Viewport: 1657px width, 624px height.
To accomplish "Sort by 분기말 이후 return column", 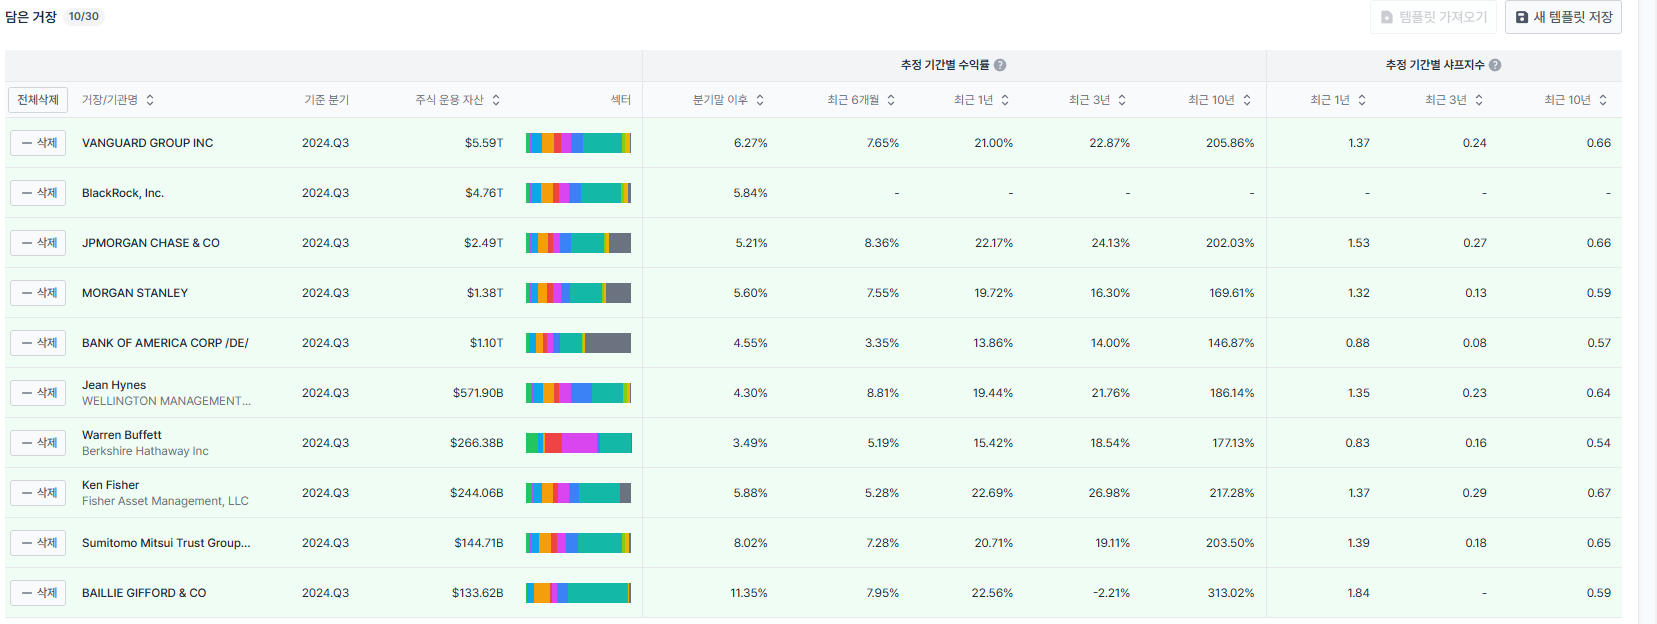I will 760,100.
